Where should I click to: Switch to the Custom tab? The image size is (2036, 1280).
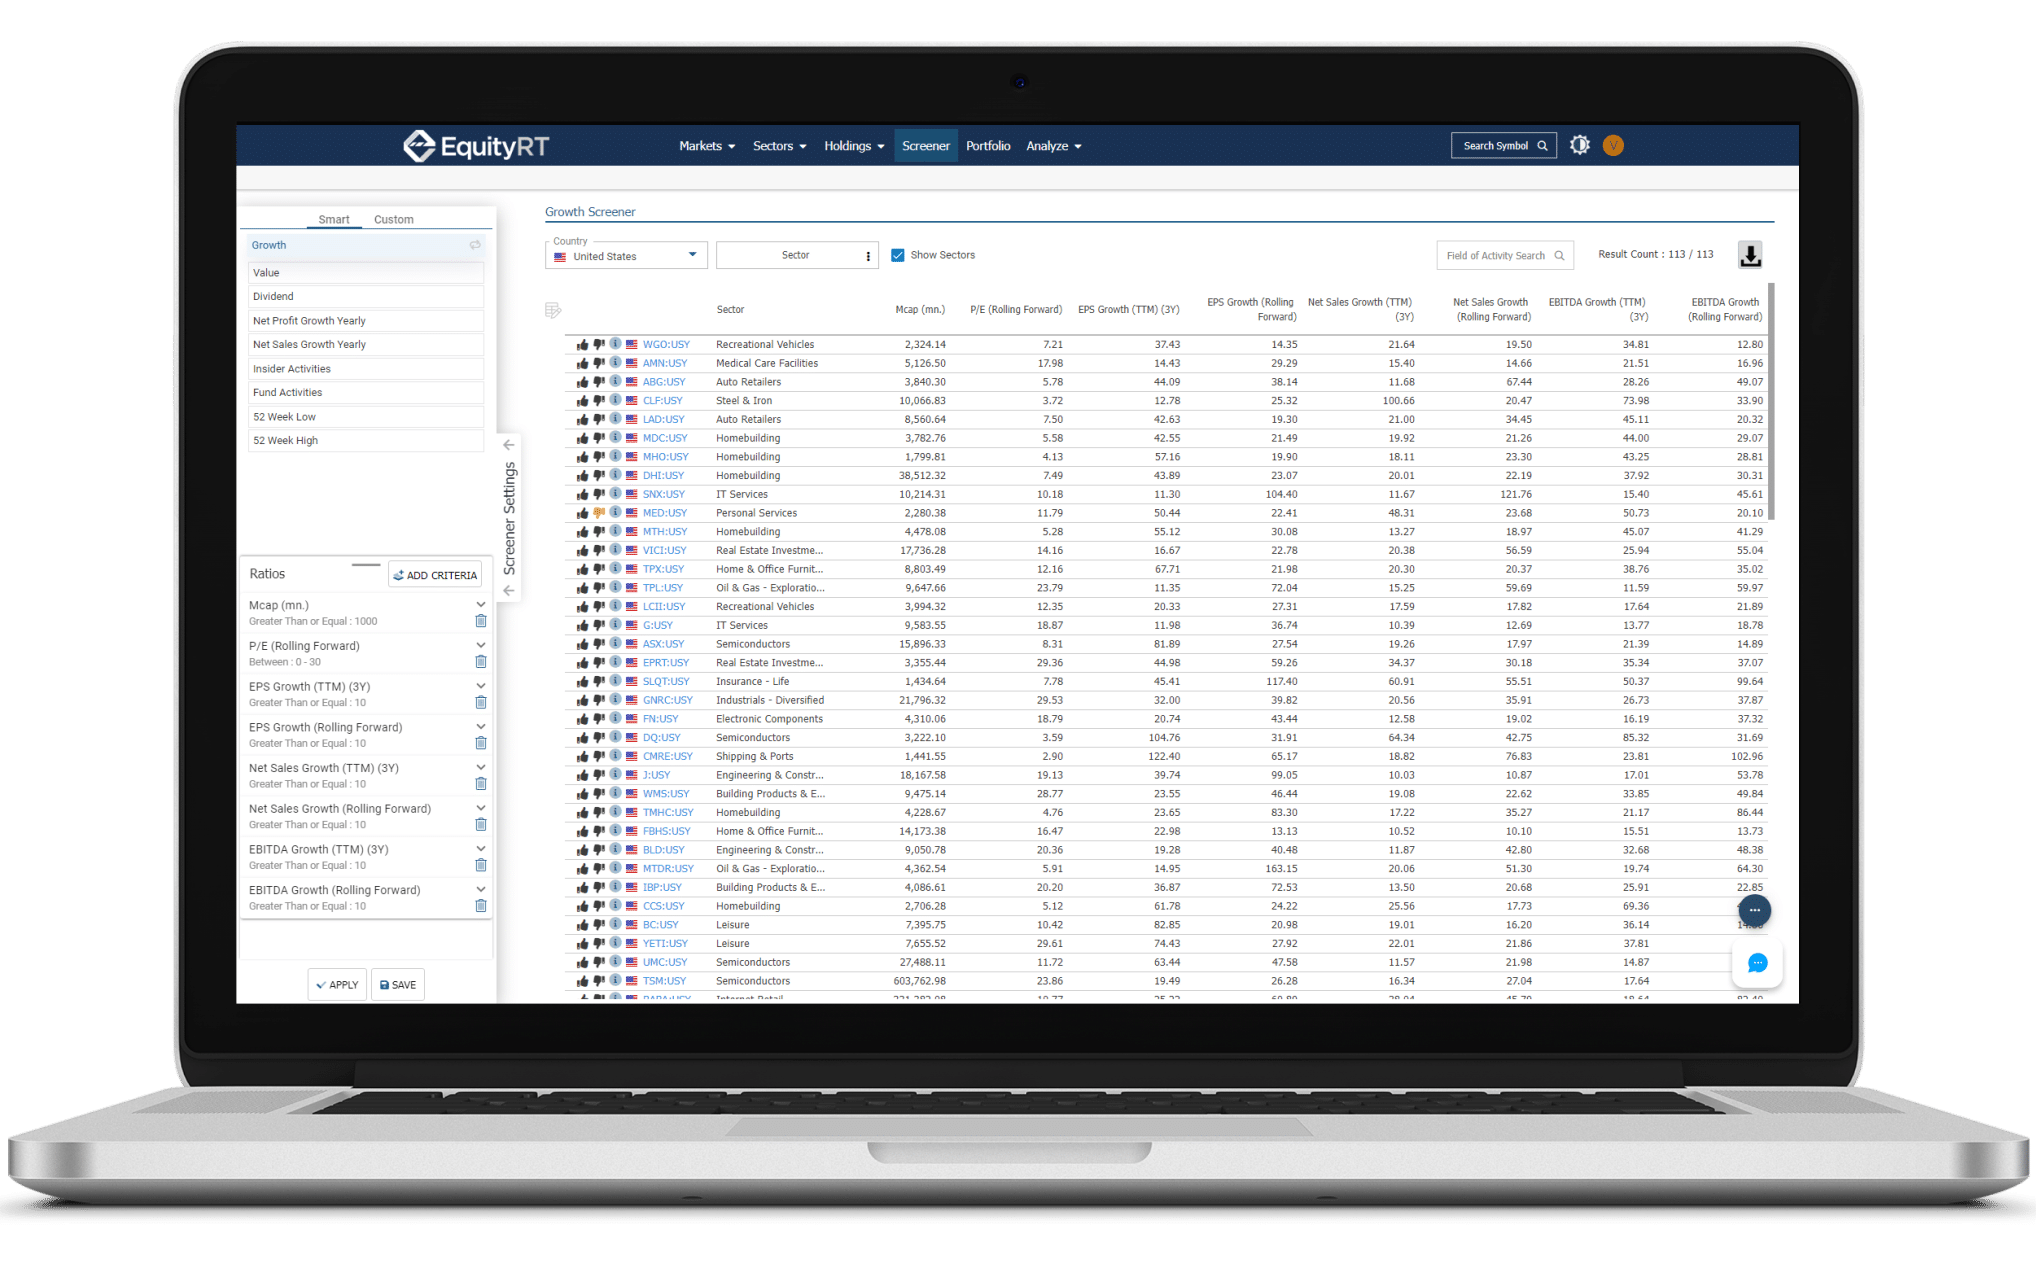tap(393, 220)
